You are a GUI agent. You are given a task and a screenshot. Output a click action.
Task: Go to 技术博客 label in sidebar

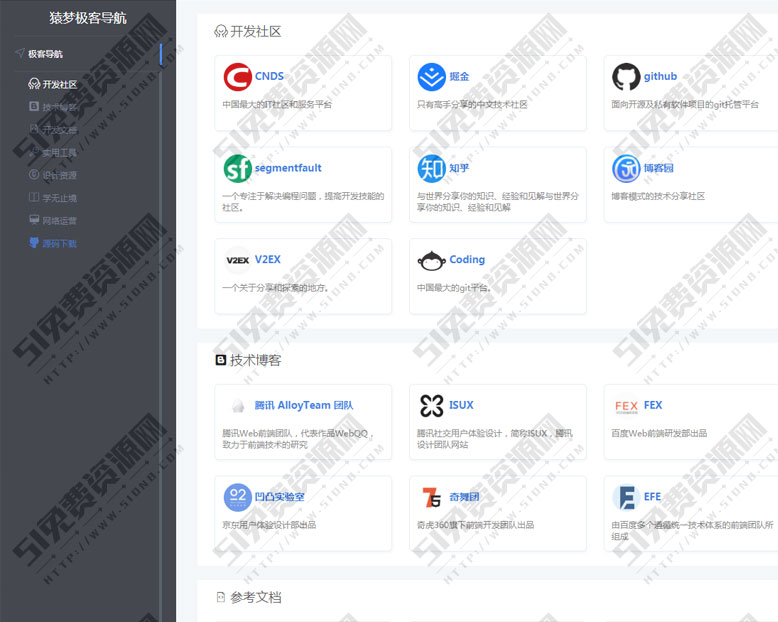pyautogui.click(x=60, y=107)
